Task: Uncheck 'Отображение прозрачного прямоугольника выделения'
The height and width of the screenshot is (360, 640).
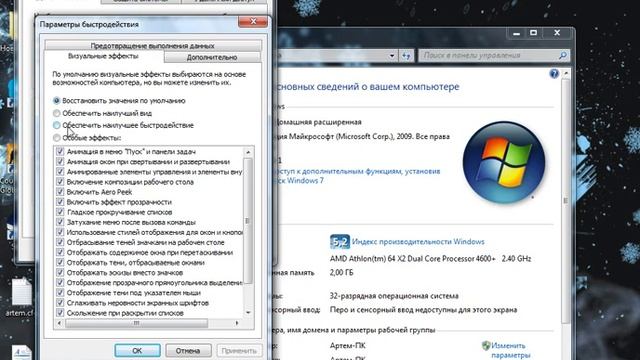Action: 60,282
